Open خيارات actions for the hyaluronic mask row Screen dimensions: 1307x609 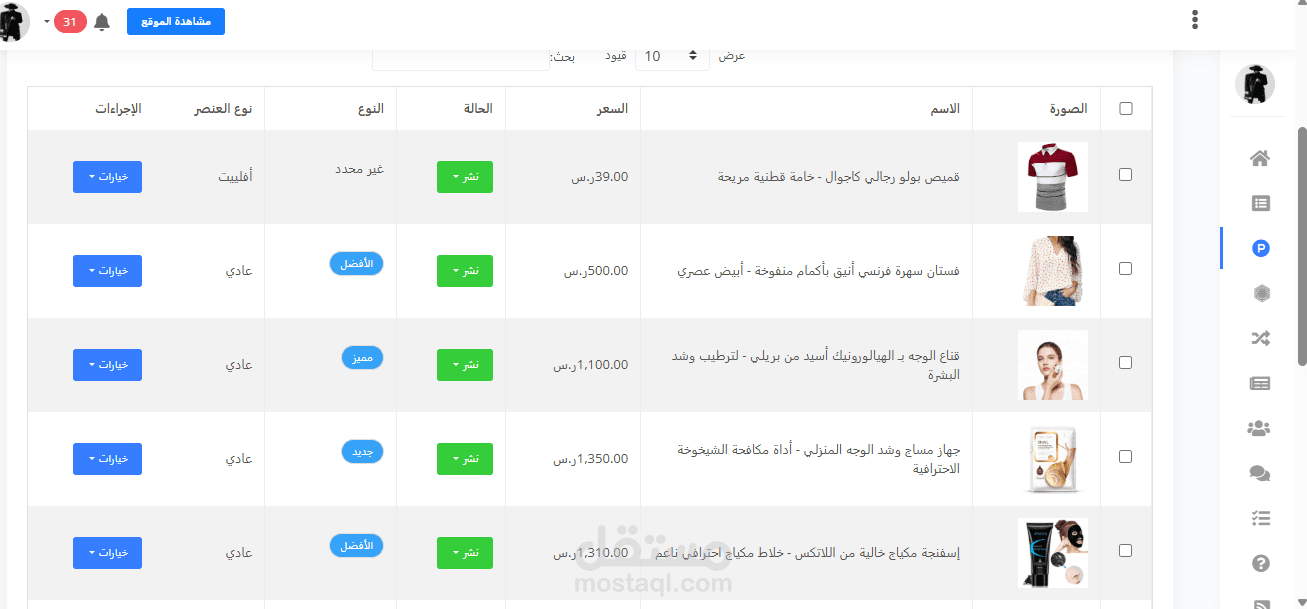tap(107, 365)
